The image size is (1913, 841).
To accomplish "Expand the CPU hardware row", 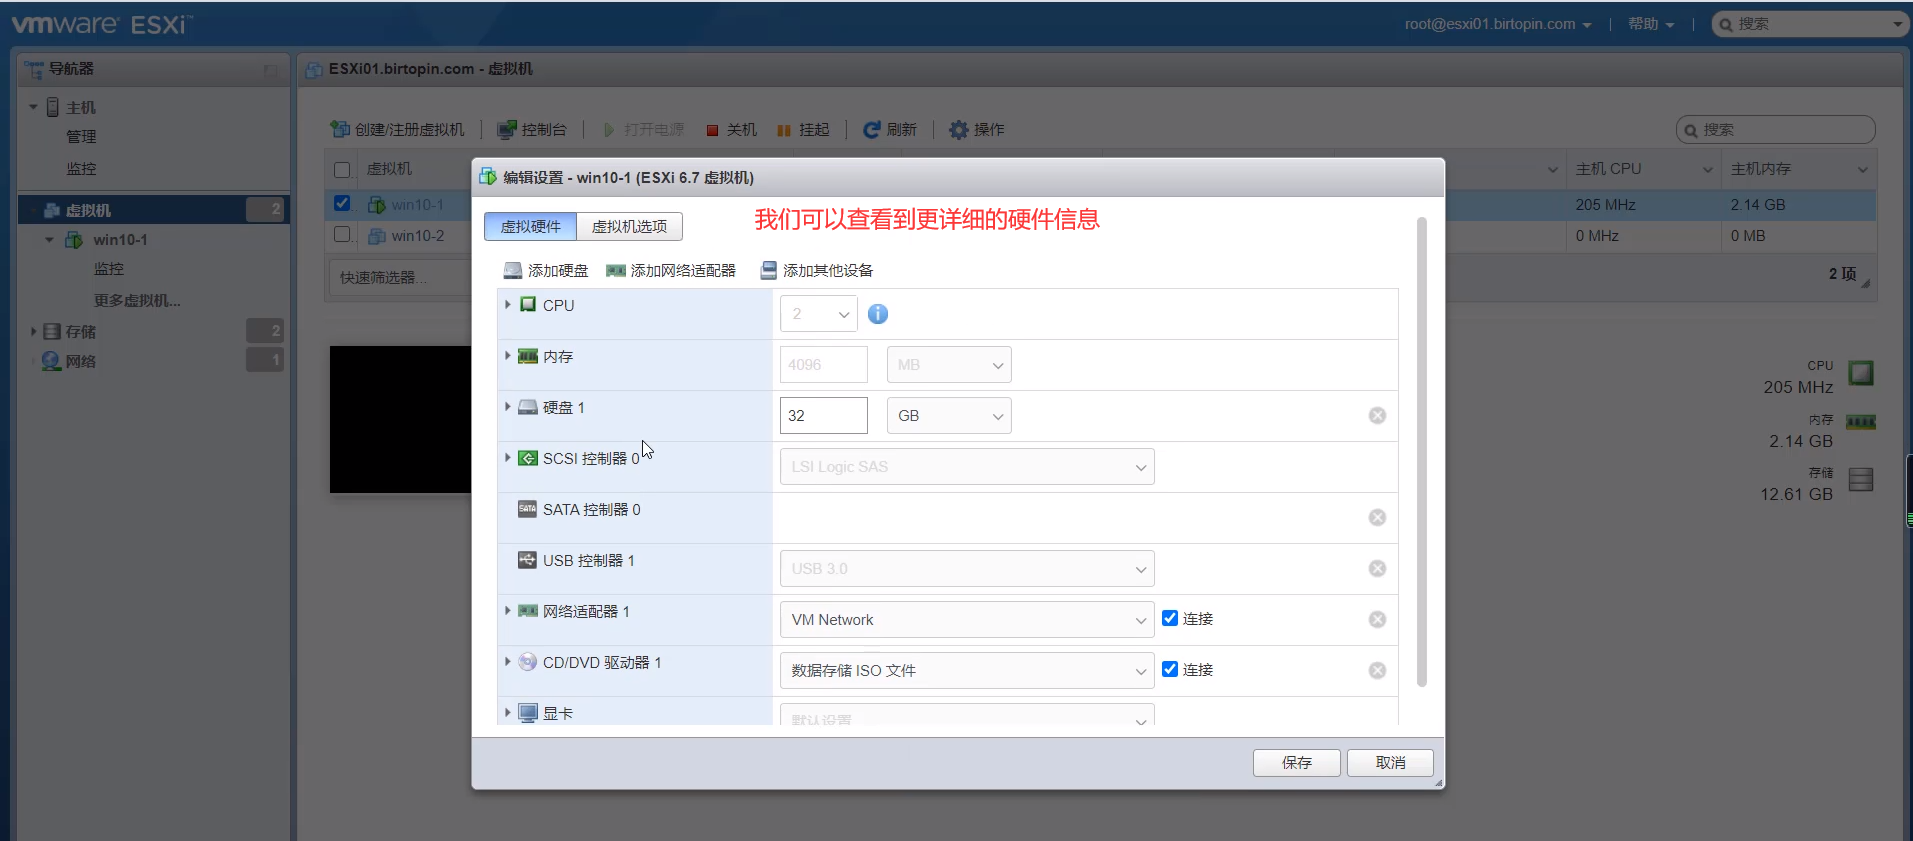I will 508,305.
